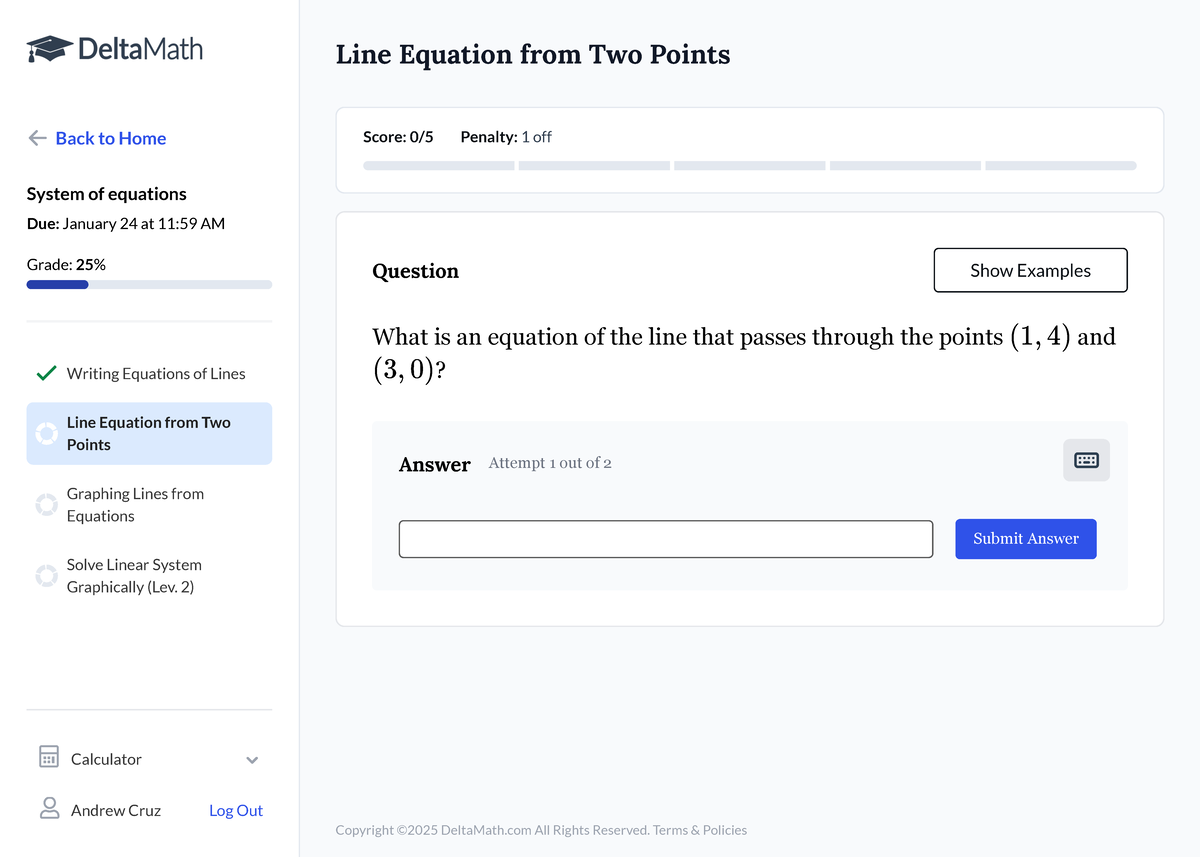Select Writing Equations of Lines in sidebar

[x=155, y=373]
